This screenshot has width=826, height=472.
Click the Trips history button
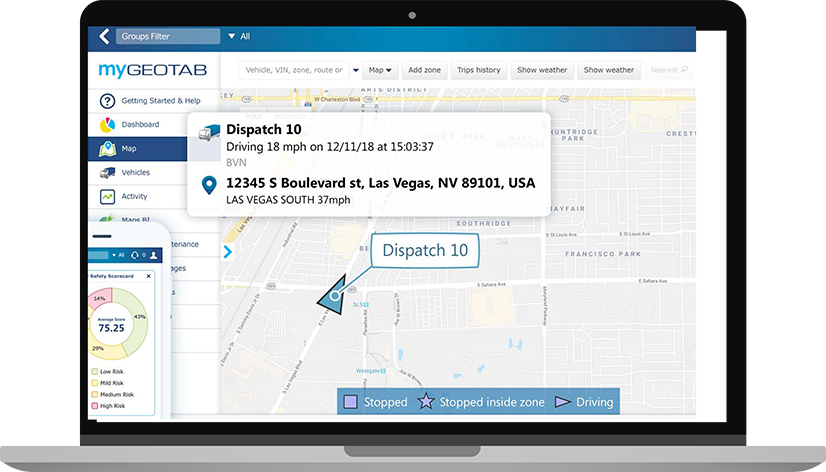click(x=479, y=70)
